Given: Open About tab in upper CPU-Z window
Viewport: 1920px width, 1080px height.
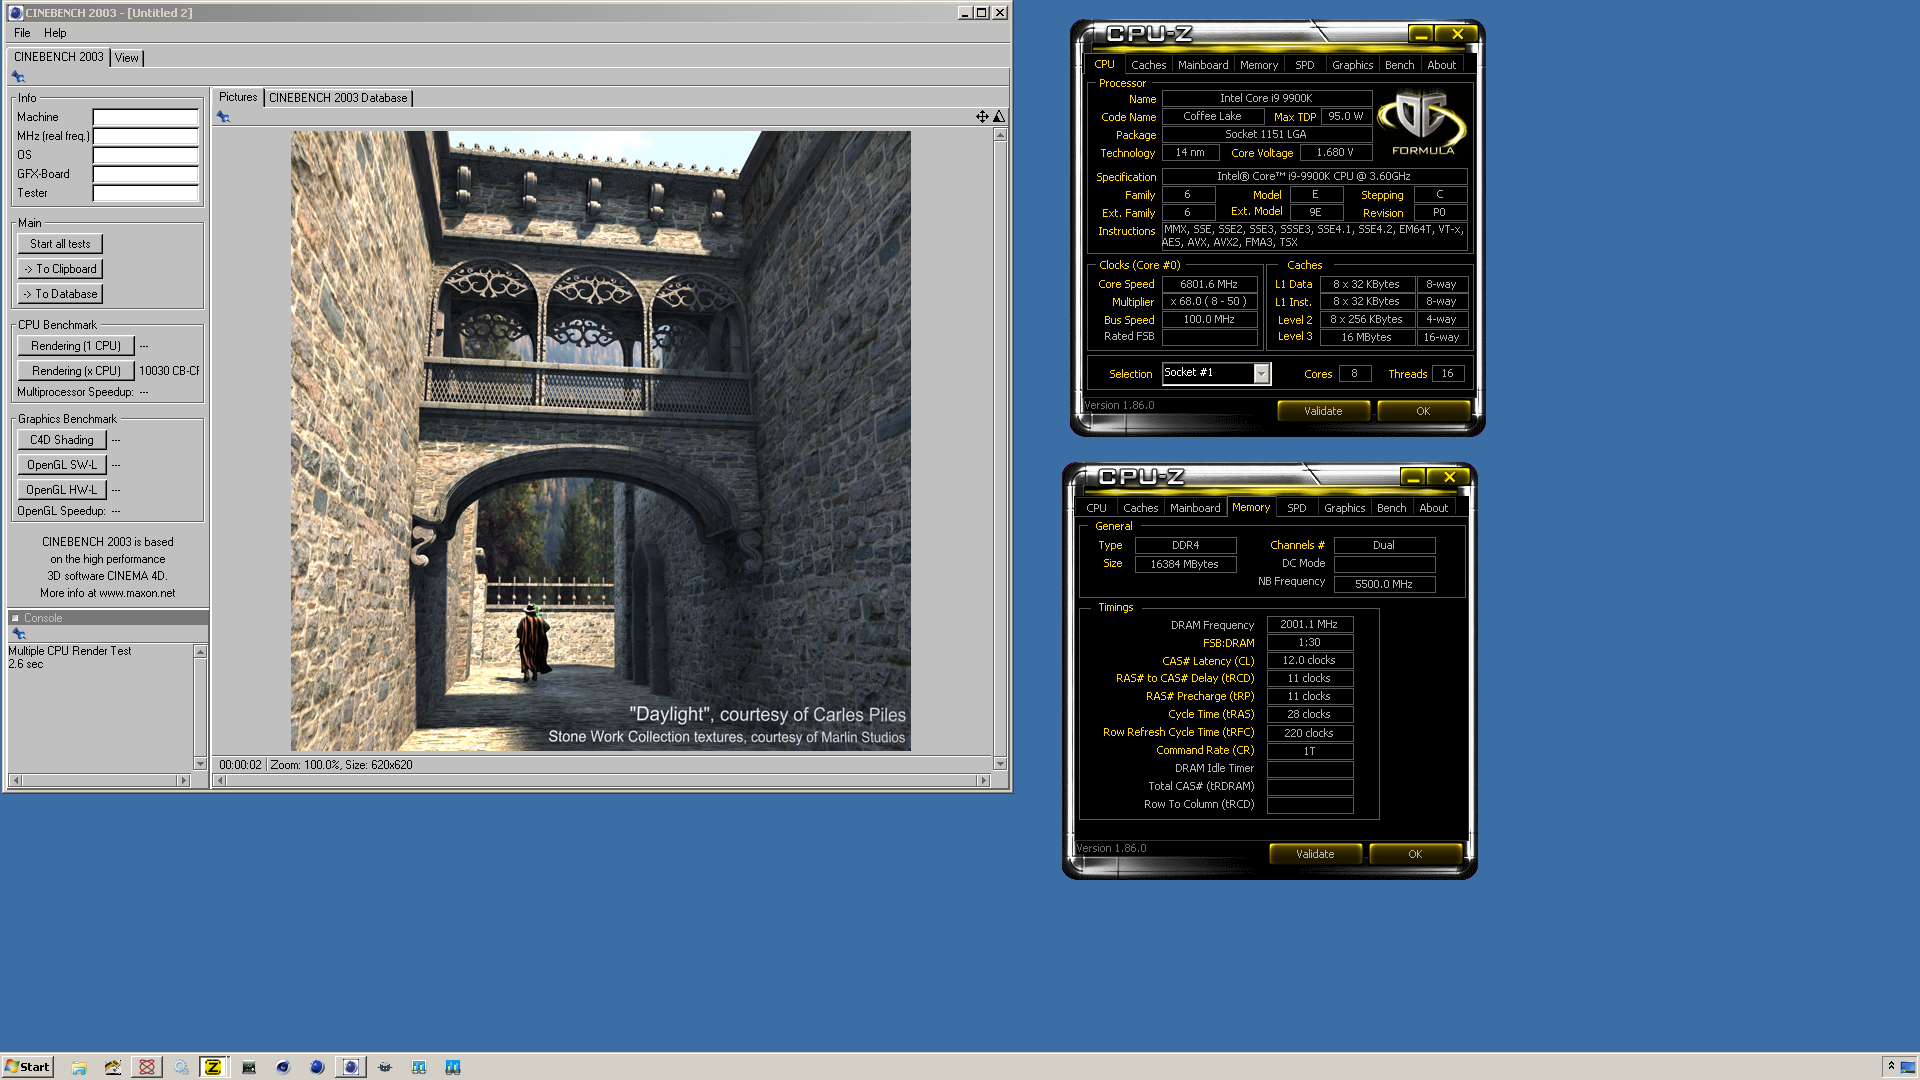Looking at the screenshot, I should [1442, 65].
